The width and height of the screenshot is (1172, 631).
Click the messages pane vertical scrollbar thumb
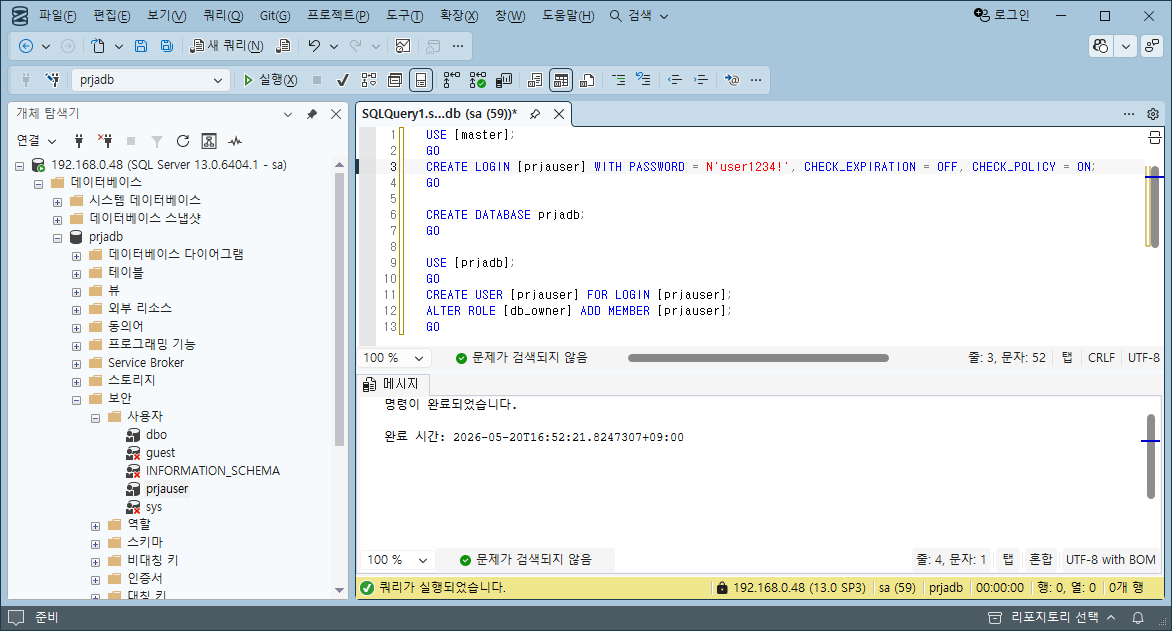[1151, 456]
